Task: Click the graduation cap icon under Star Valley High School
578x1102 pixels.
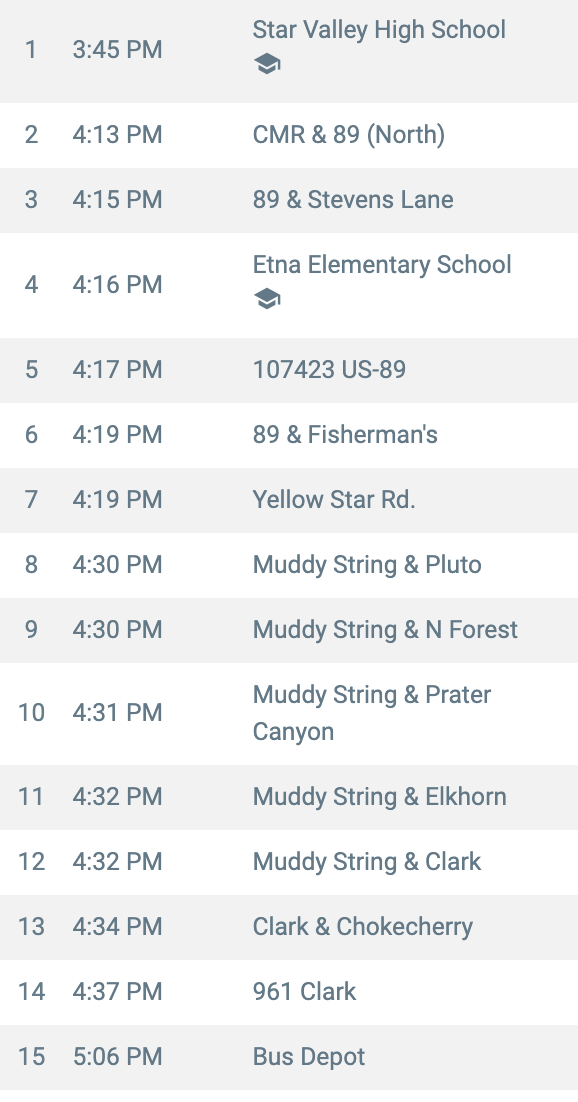Action: point(266,65)
